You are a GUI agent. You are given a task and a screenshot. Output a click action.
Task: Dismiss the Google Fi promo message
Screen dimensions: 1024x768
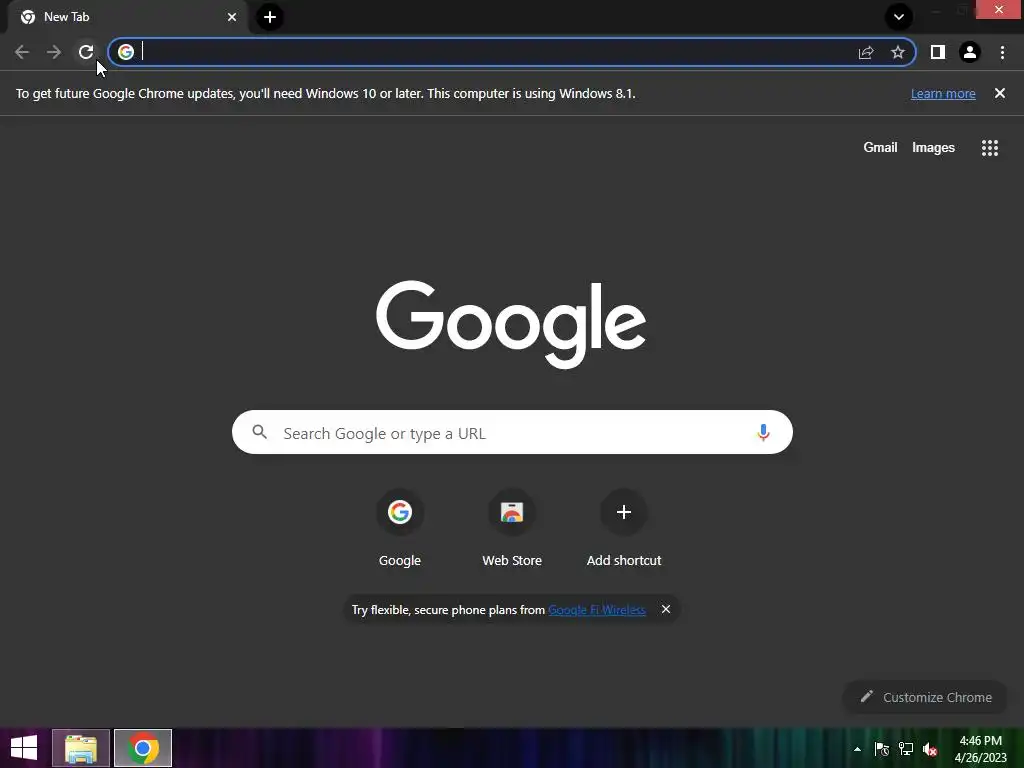tap(665, 609)
